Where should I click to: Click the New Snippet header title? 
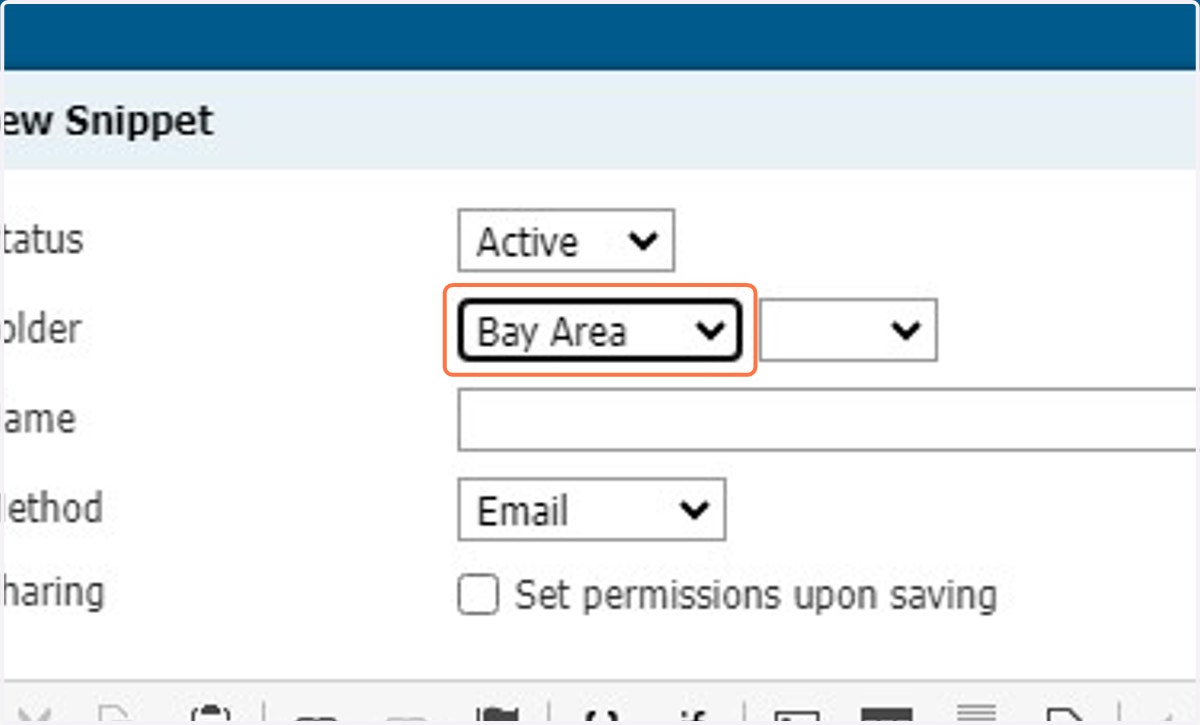107,121
